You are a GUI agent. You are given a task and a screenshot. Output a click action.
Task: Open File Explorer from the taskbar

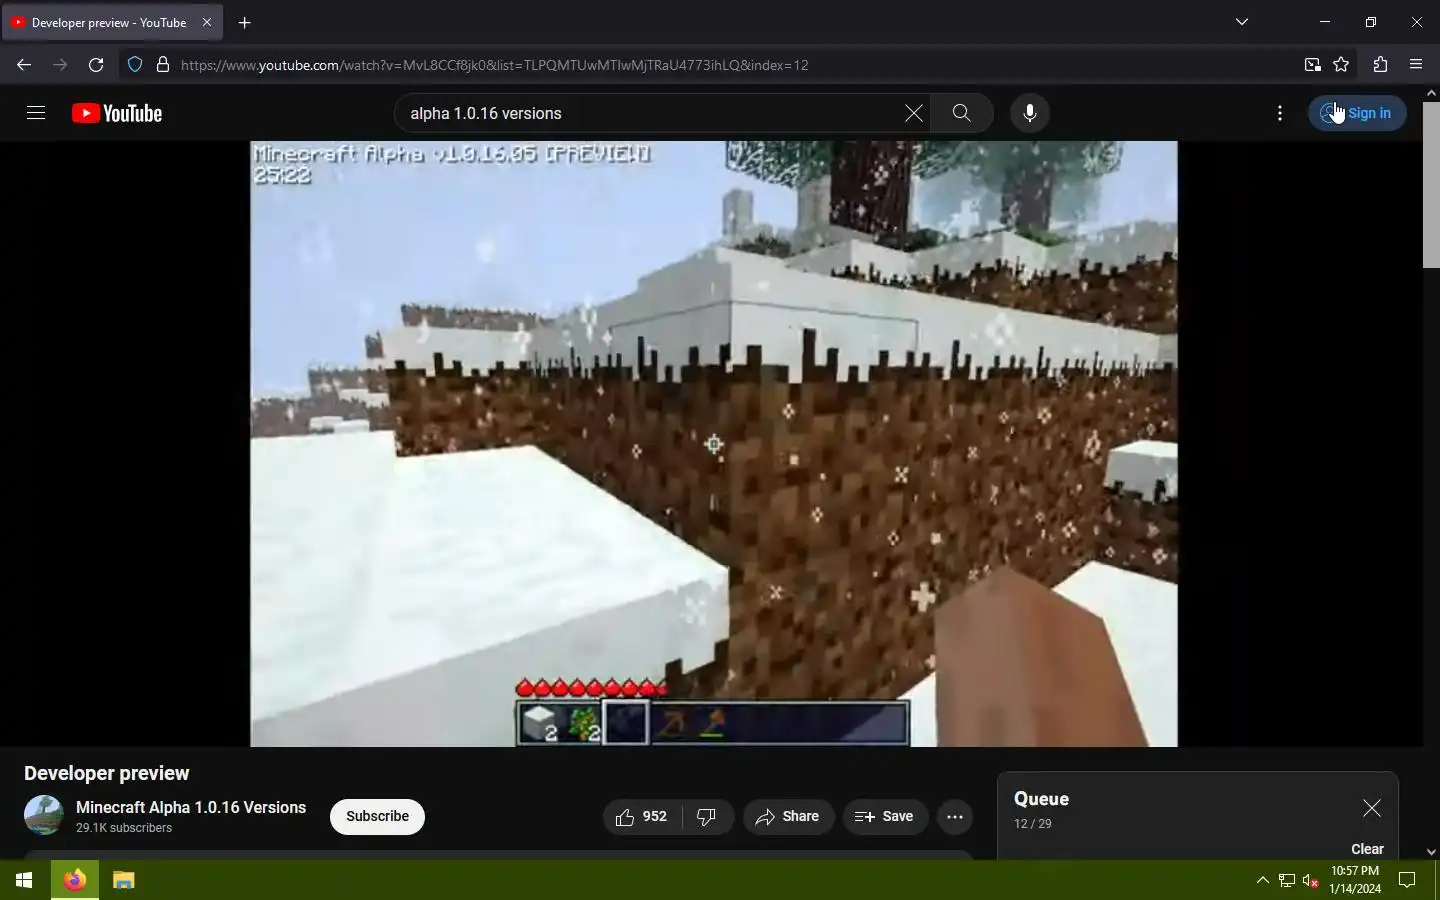pyautogui.click(x=123, y=880)
